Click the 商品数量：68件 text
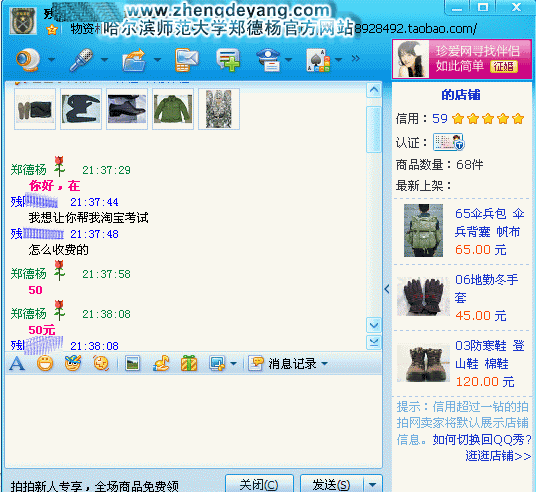This screenshot has height=492, width=536. (x=440, y=165)
